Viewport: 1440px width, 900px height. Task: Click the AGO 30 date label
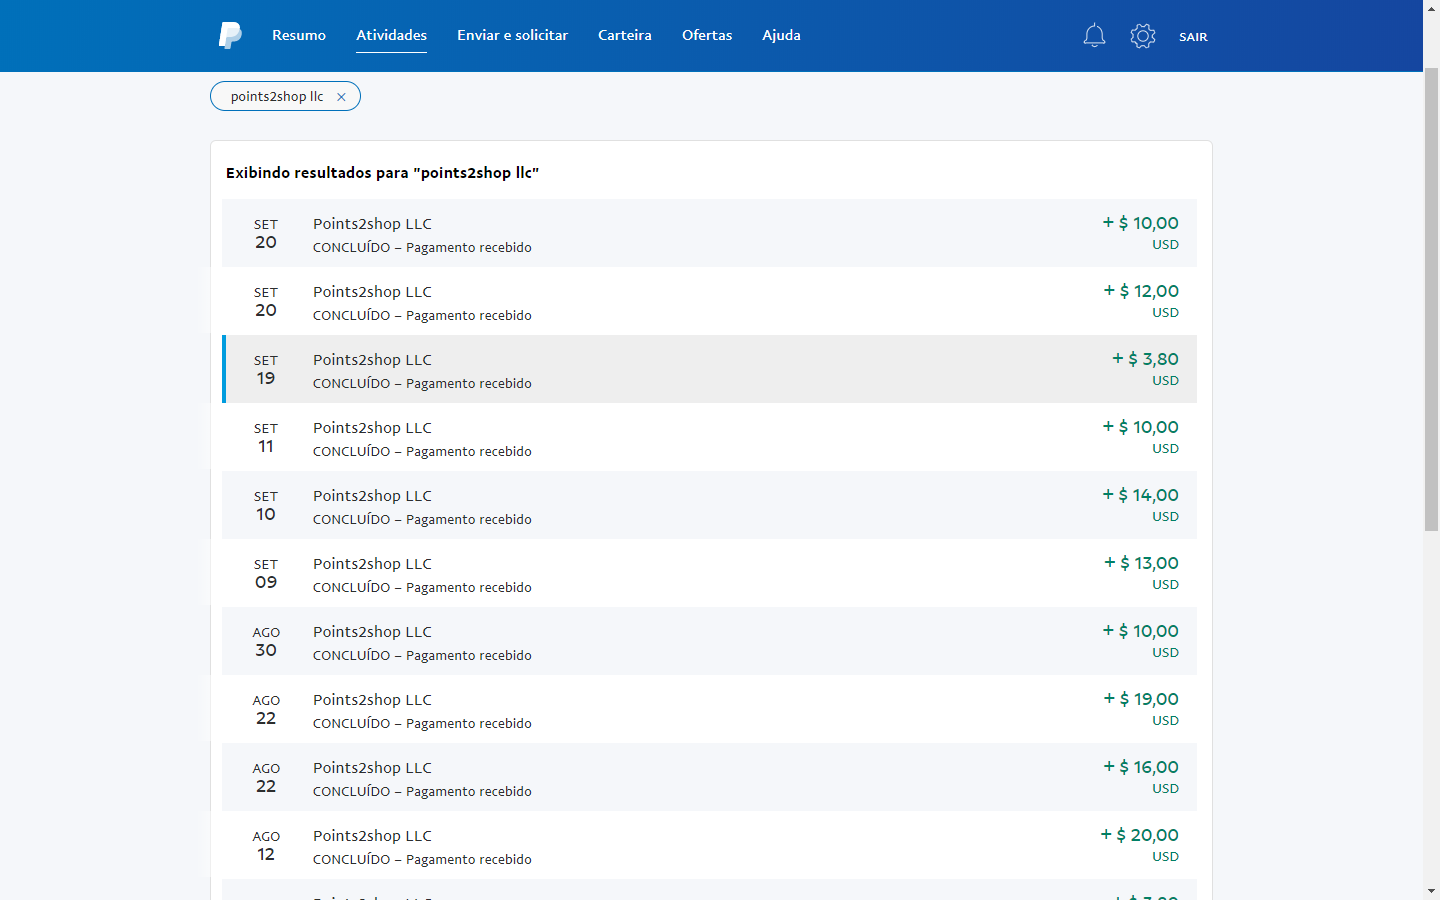(266, 642)
